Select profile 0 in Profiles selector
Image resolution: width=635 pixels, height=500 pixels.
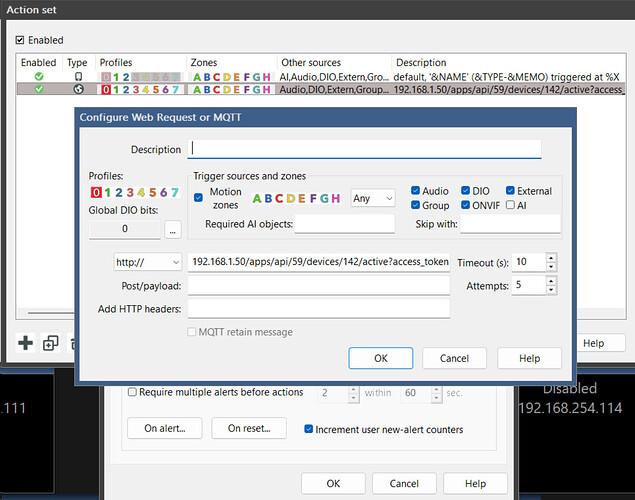click(96, 193)
